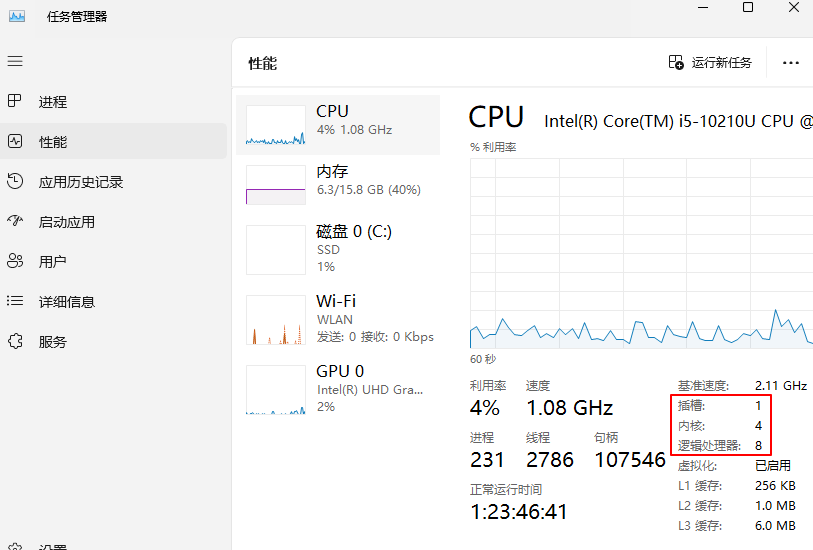Toggle the hamburger navigation menu

coord(15,62)
